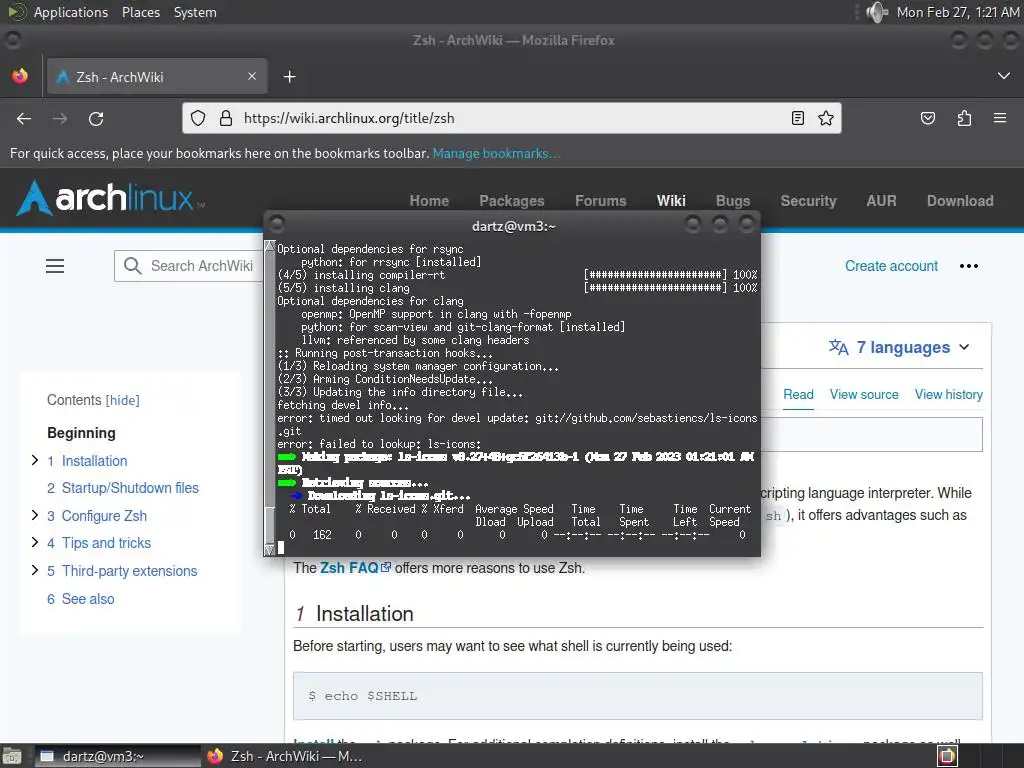The width and height of the screenshot is (1024, 768).
Task: Open the View history tab
Action: click(948, 394)
